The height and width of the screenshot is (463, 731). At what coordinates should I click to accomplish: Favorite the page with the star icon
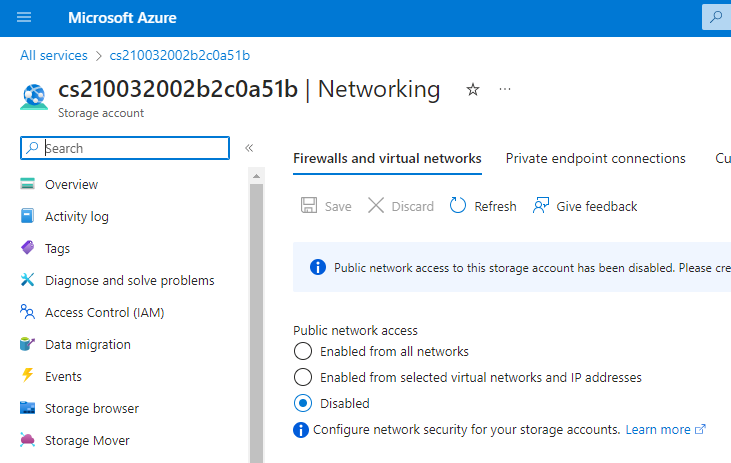coord(473,89)
